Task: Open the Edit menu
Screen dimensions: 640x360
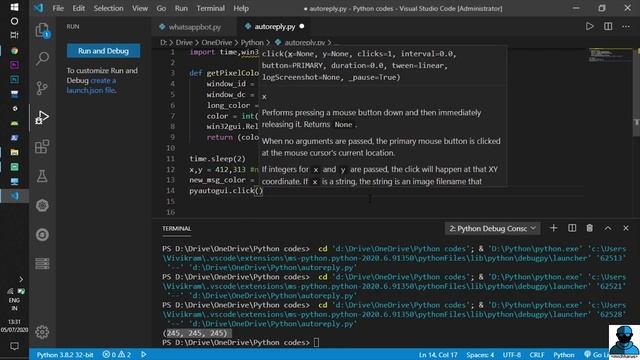Action: 78,8
